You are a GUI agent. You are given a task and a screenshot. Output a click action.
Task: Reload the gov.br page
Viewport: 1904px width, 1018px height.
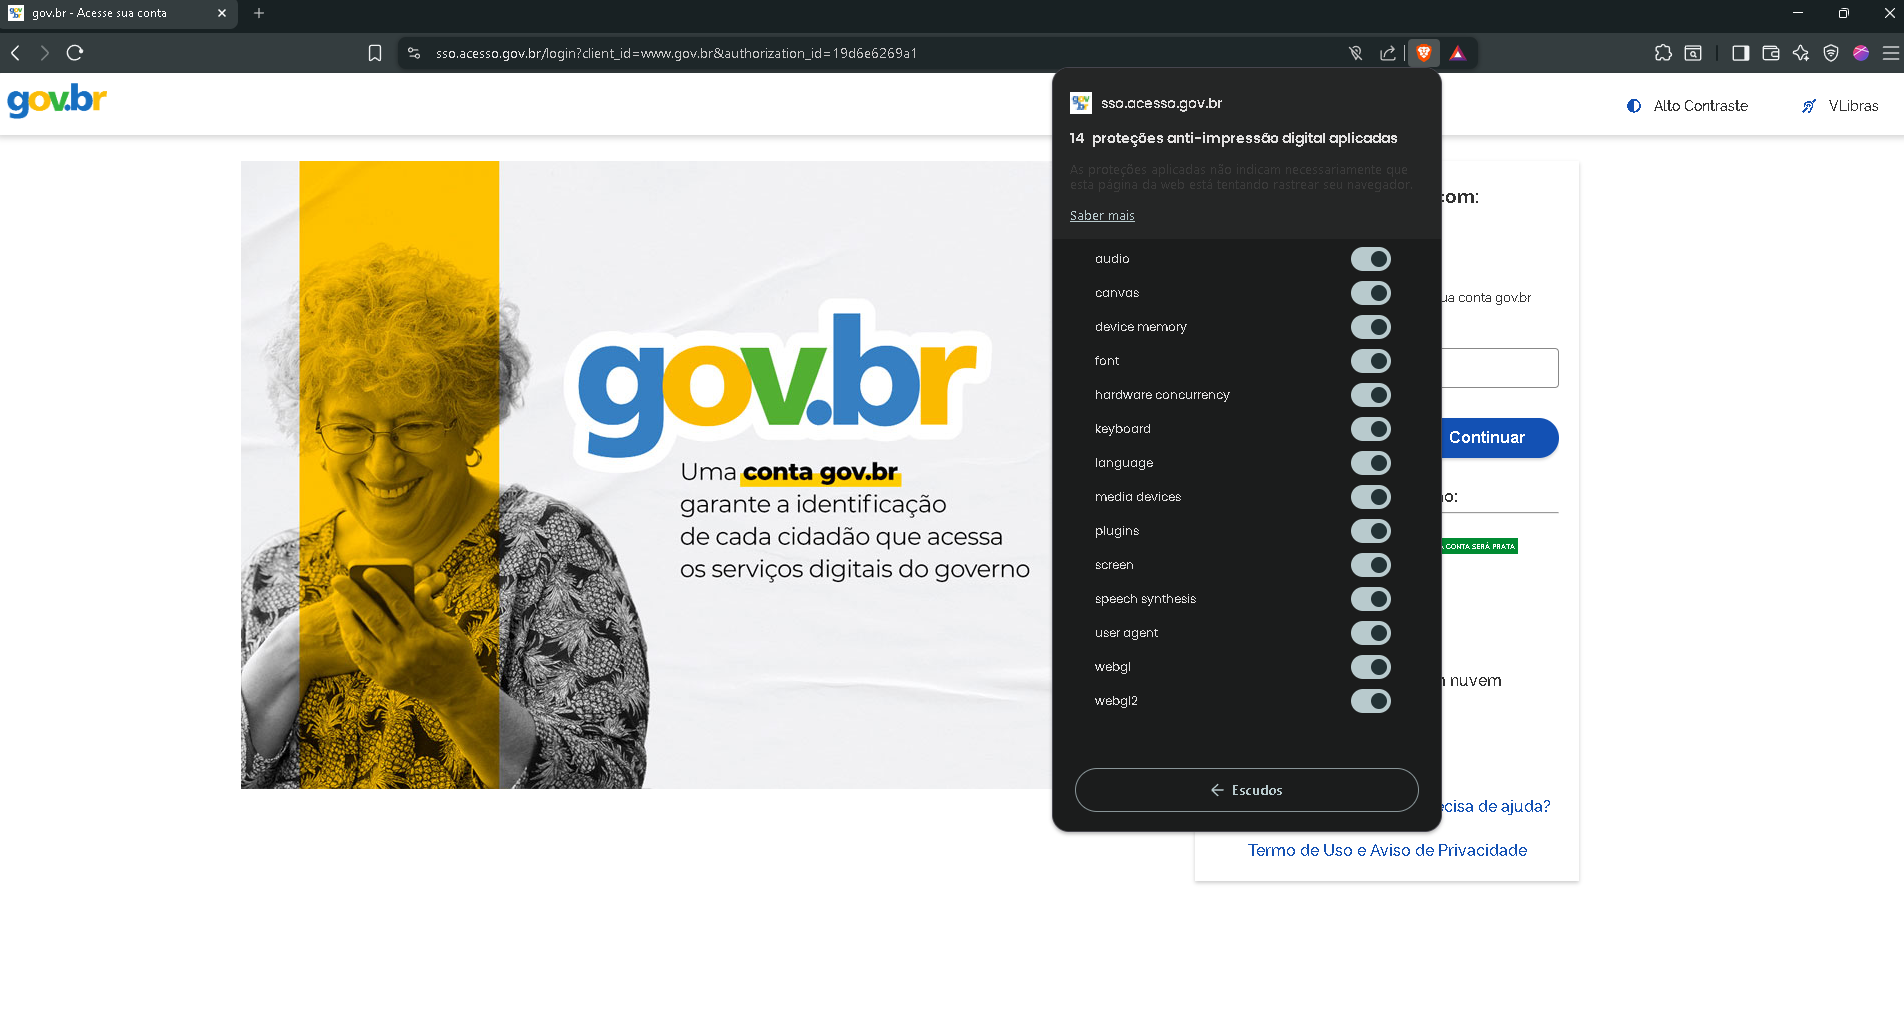coord(75,53)
